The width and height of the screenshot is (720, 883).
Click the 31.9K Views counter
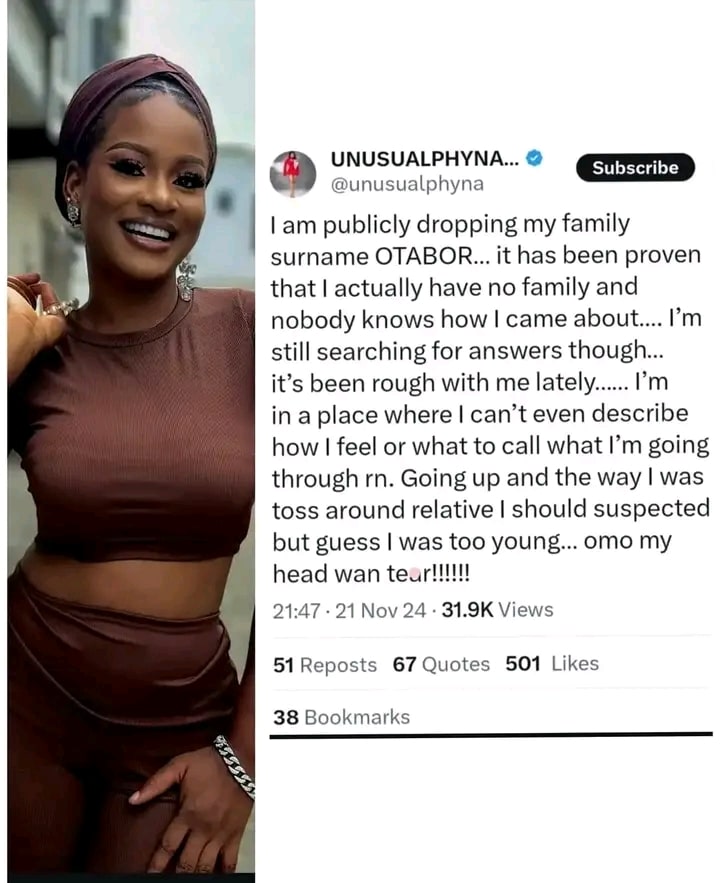click(497, 610)
